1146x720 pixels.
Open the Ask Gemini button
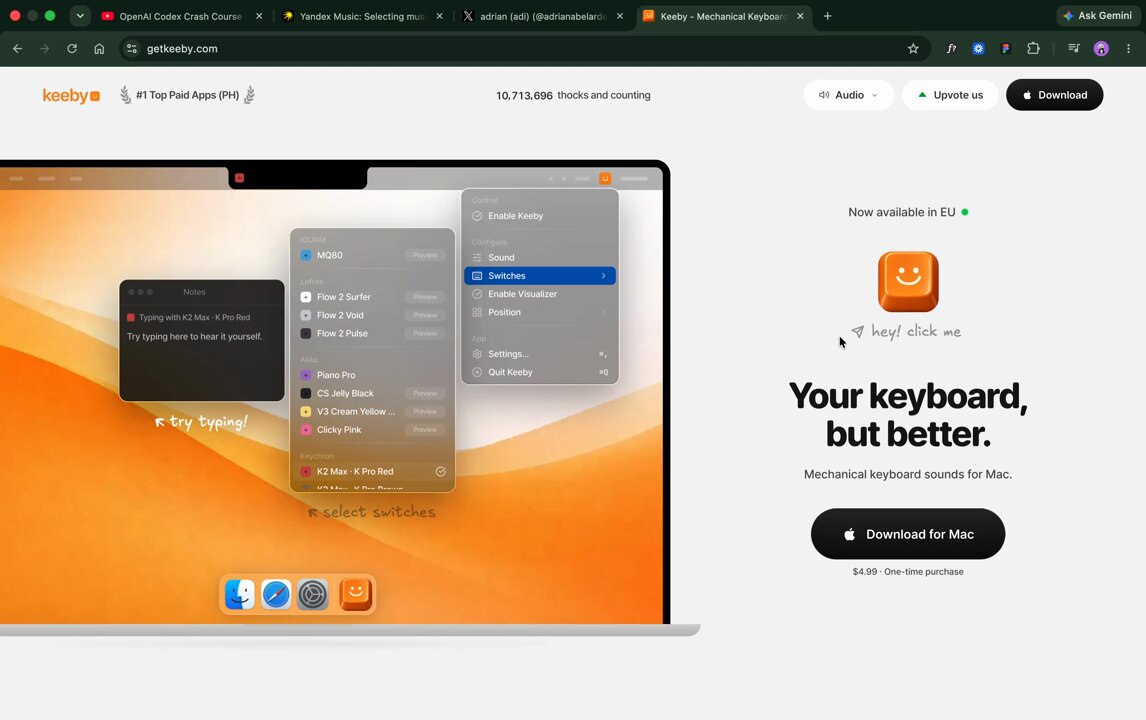tap(1098, 16)
